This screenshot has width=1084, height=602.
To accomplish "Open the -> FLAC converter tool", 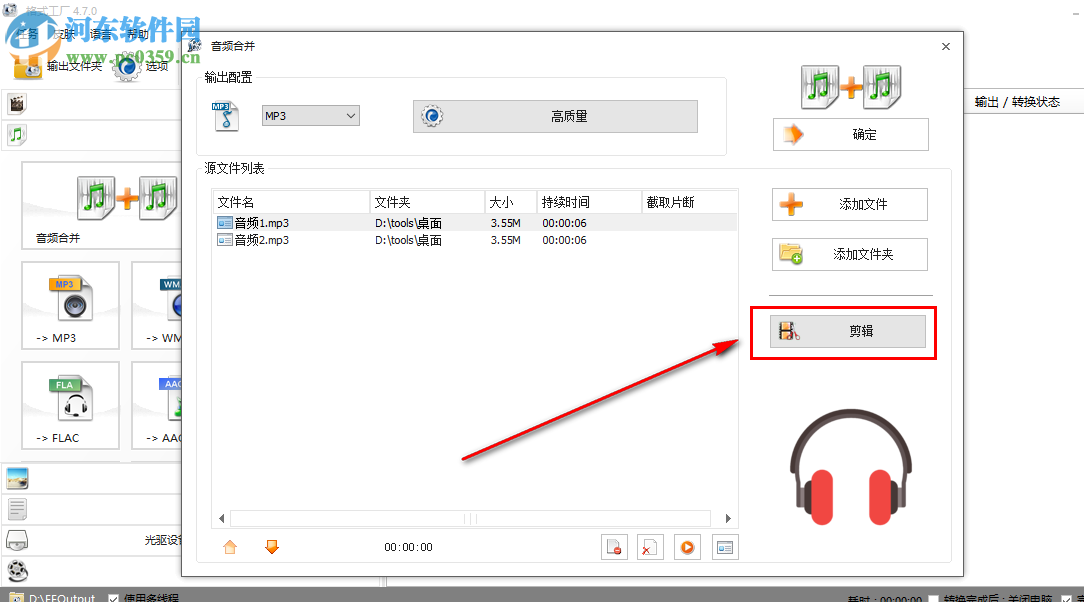I will (x=70, y=405).
